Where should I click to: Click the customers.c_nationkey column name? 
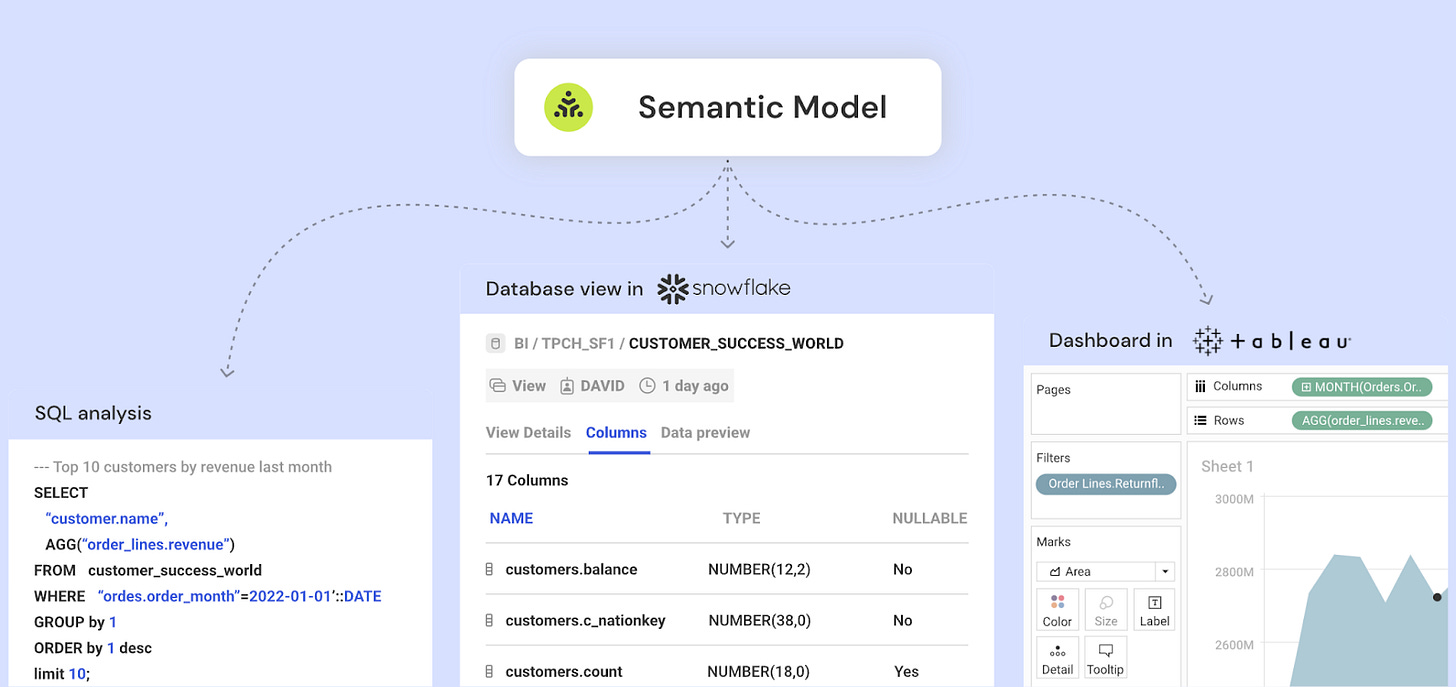tap(585, 620)
